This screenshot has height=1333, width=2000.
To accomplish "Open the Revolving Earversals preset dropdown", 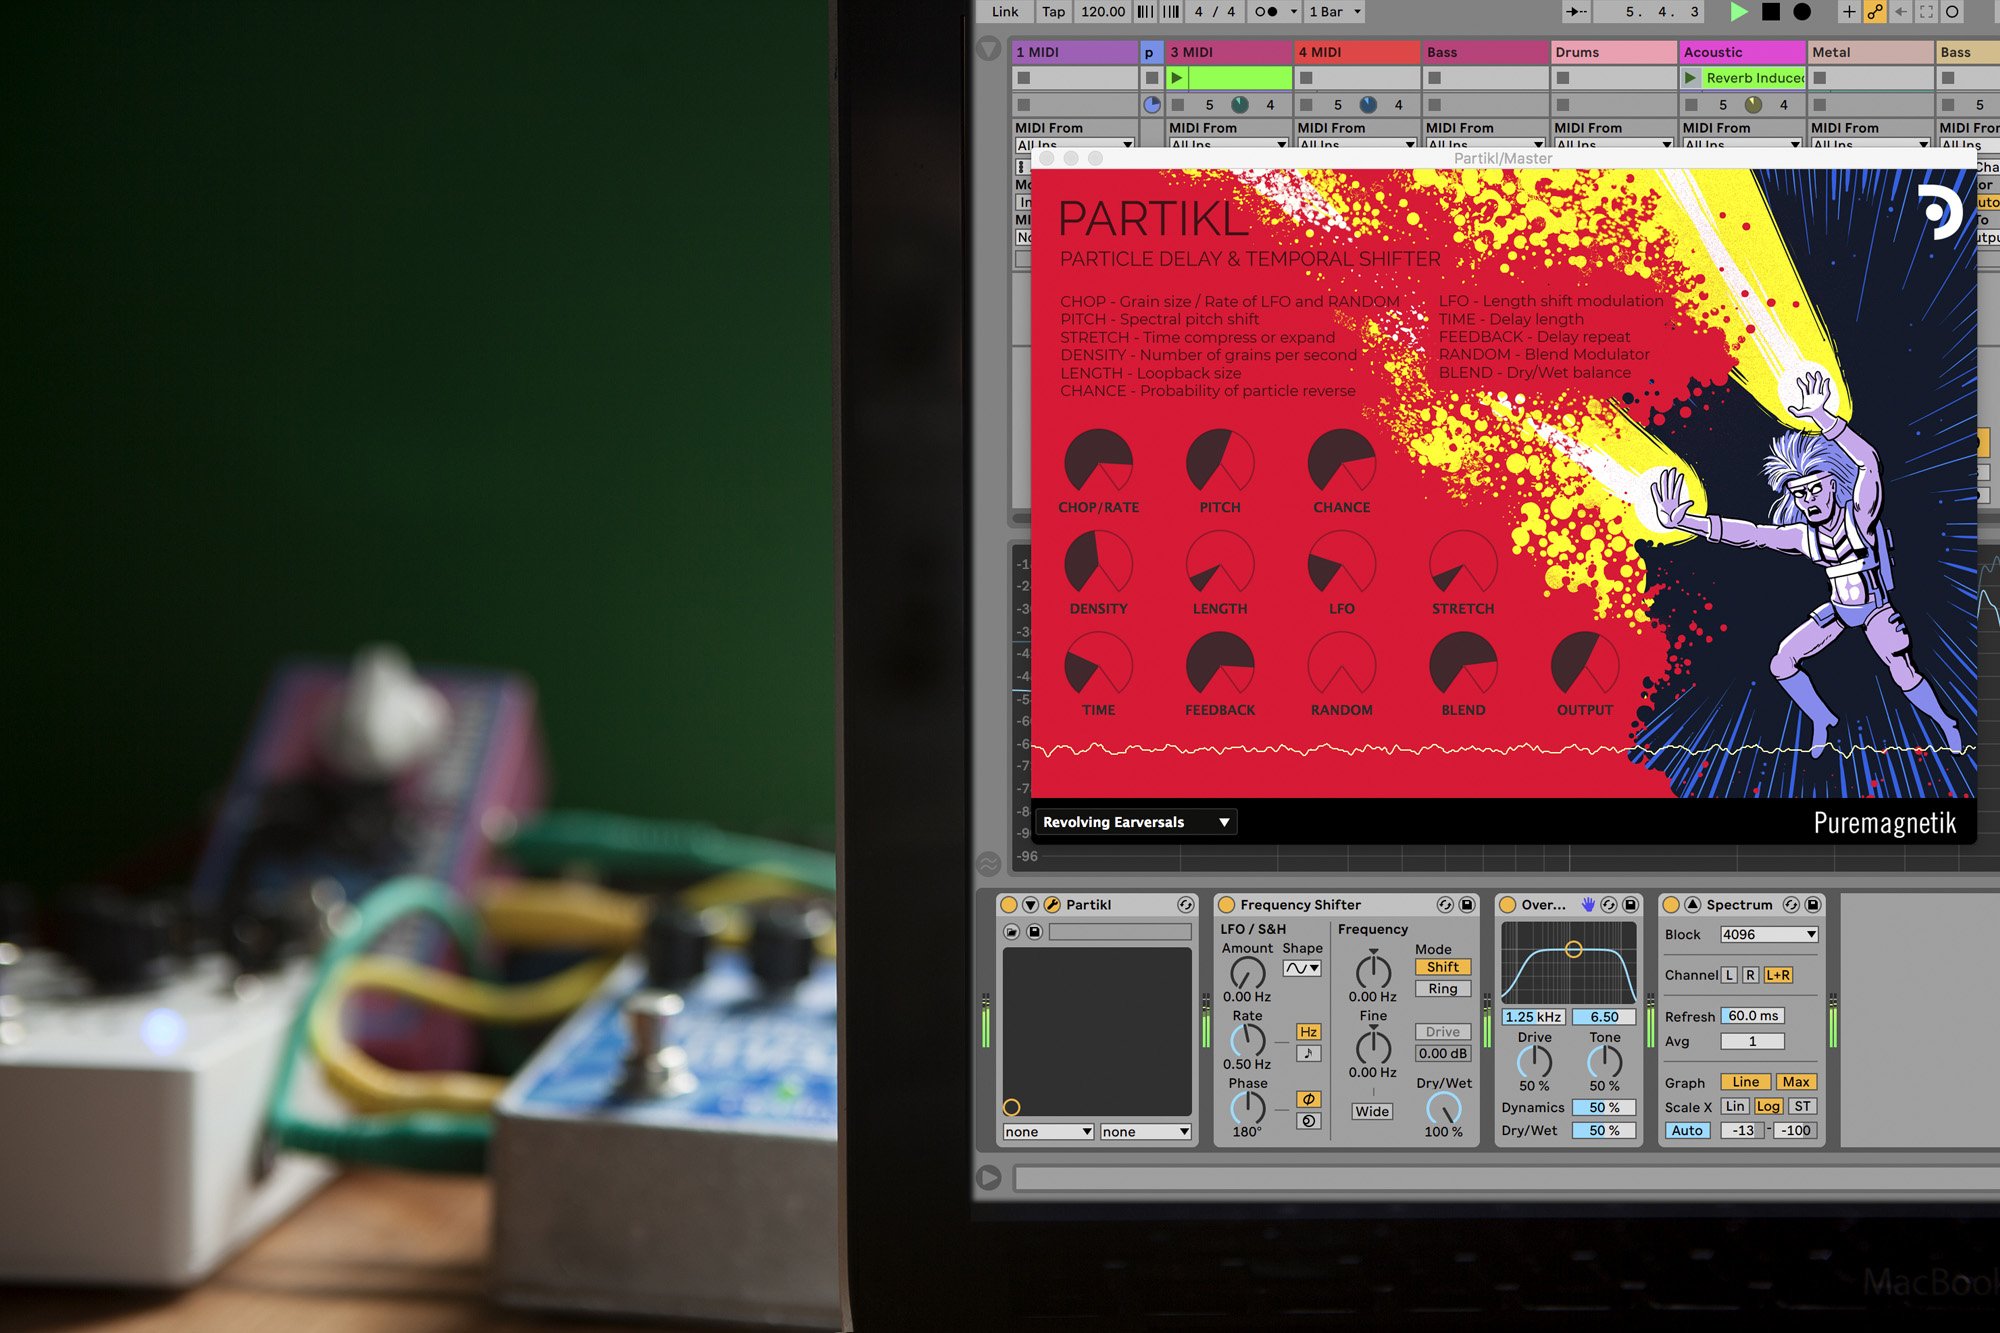I will (1135, 822).
